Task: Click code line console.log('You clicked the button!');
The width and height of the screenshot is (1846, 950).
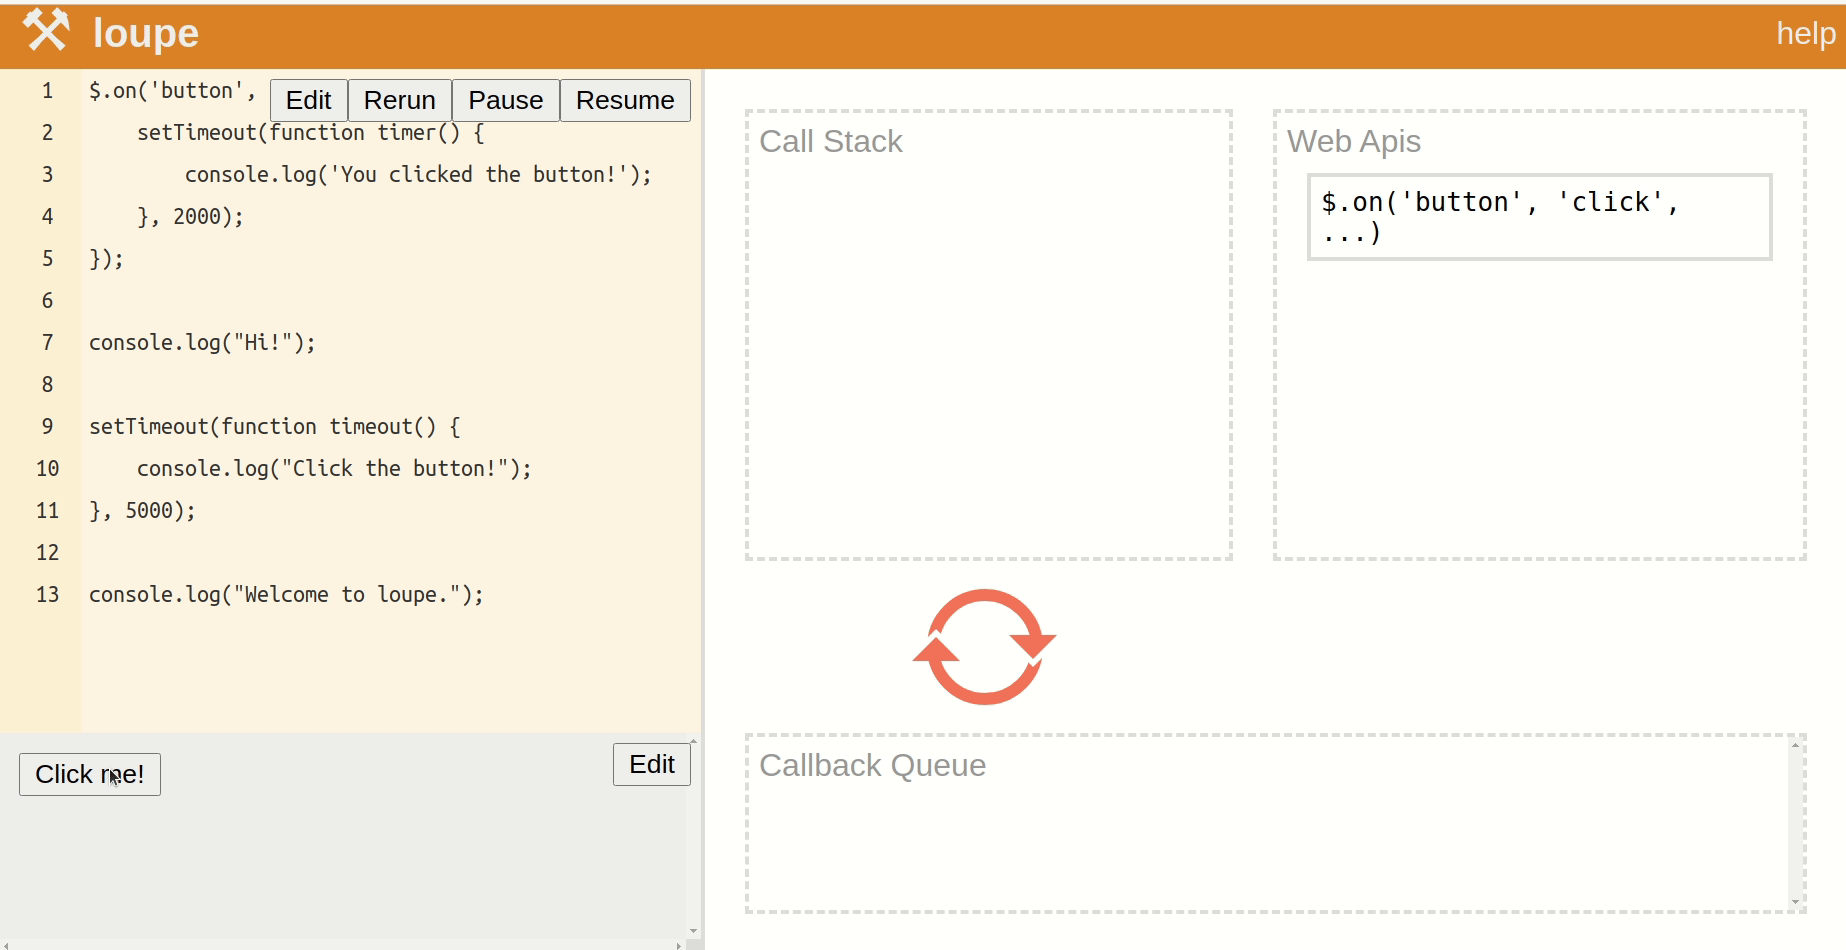Action: pos(418,174)
